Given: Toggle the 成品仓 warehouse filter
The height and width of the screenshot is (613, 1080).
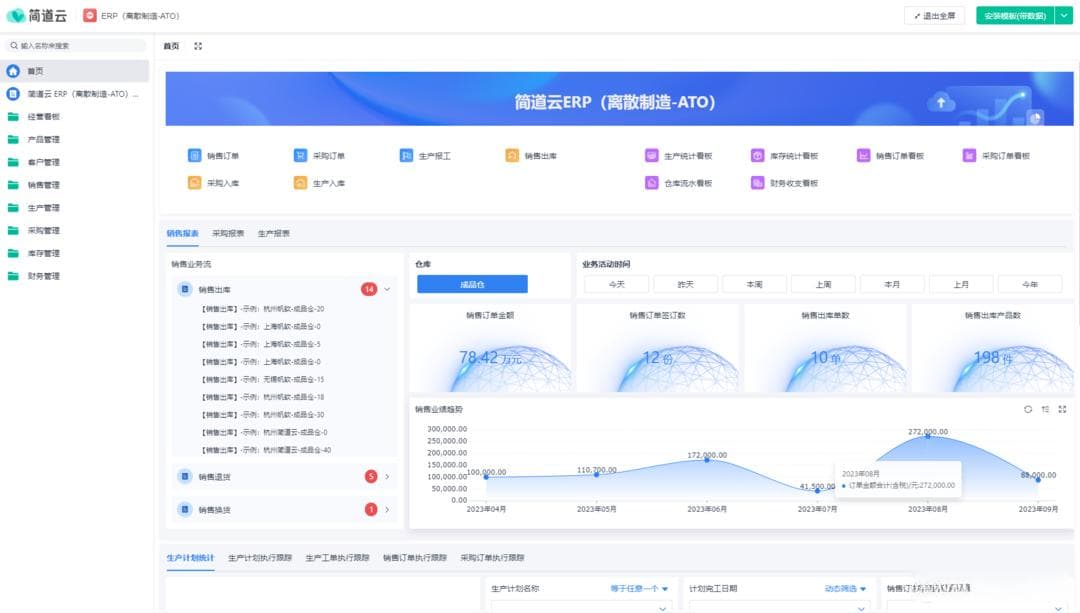Looking at the screenshot, I should tap(472, 284).
